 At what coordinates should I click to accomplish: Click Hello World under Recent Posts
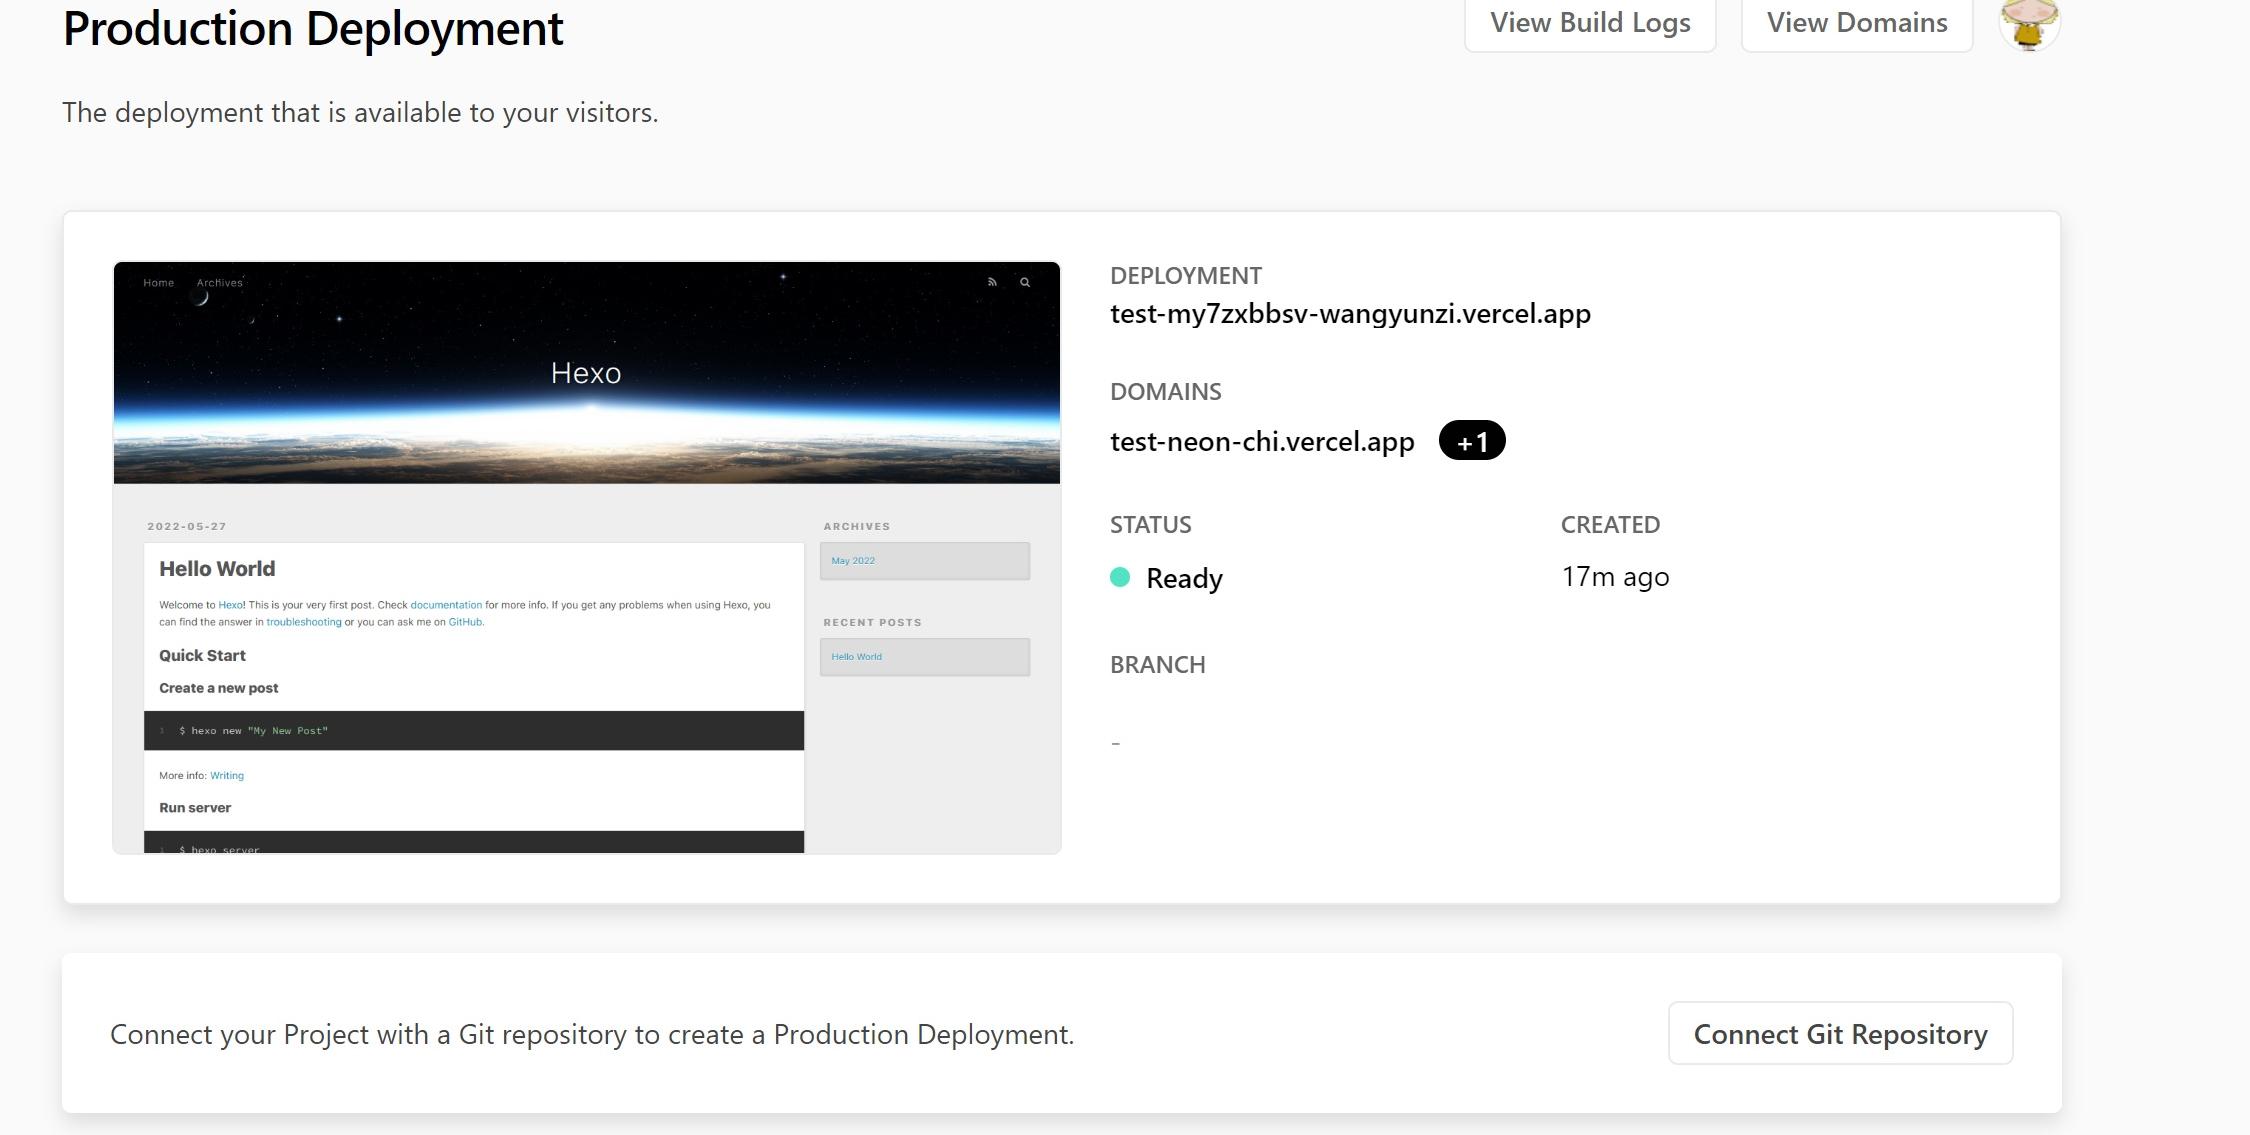click(857, 657)
